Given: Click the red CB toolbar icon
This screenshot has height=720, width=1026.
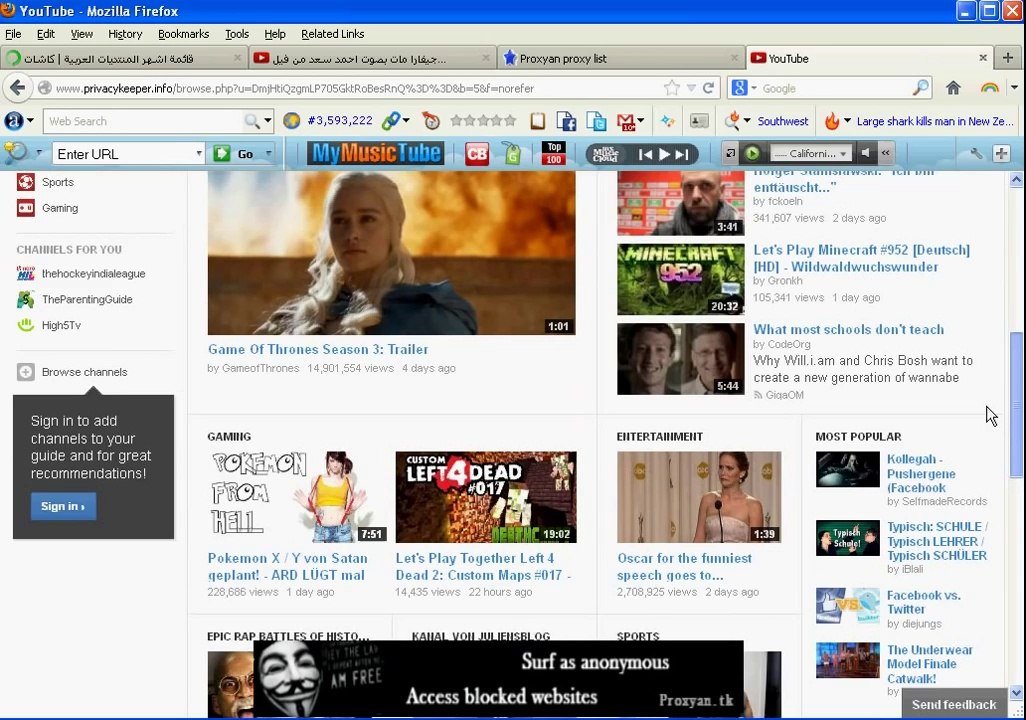Looking at the screenshot, I should (x=477, y=154).
